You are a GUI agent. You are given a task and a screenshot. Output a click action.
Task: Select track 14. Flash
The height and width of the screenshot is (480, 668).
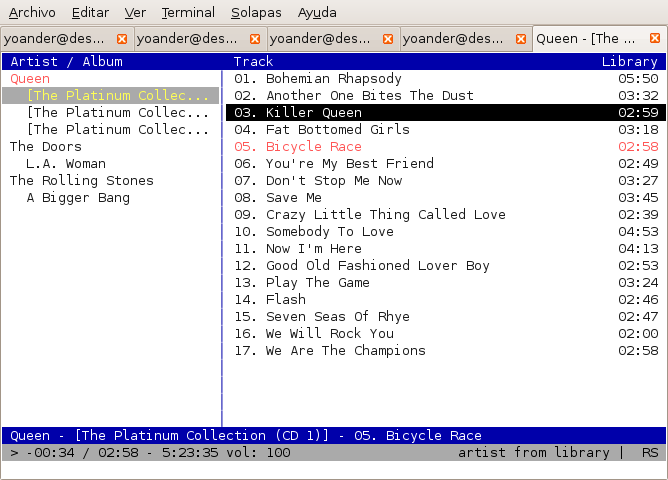(x=446, y=300)
